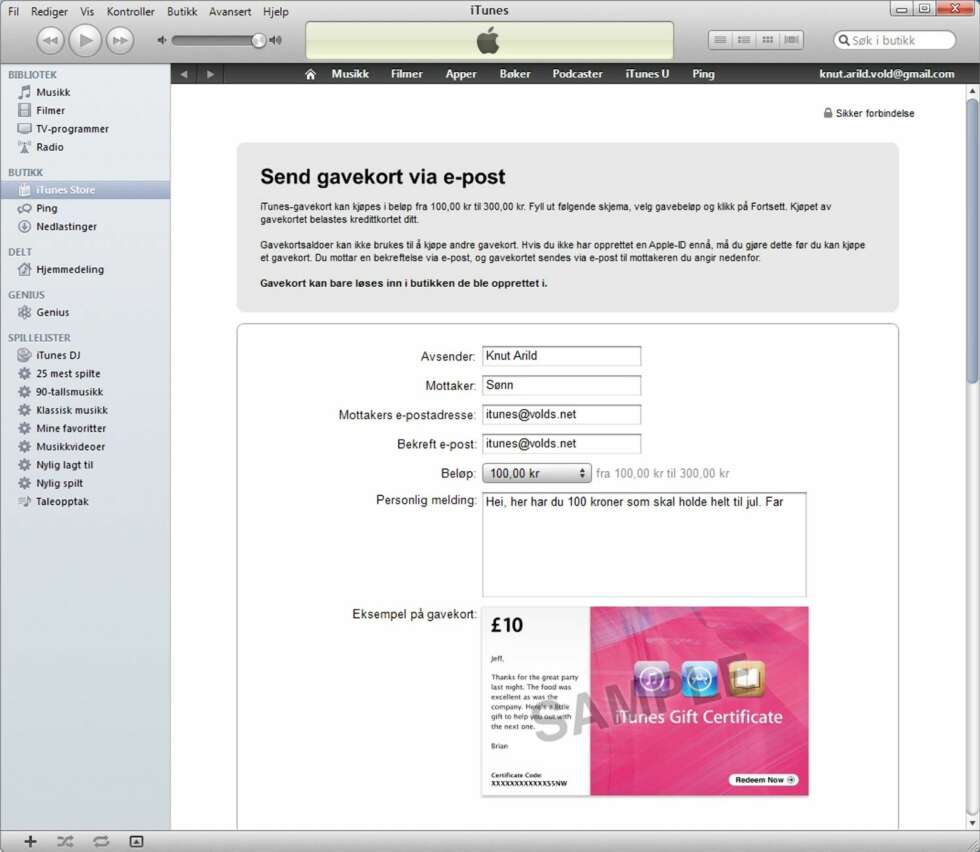Image resolution: width=980 pixels, height=852 pixels.
Task: Click the Previous track rewind button
Action: coord(50,41)
